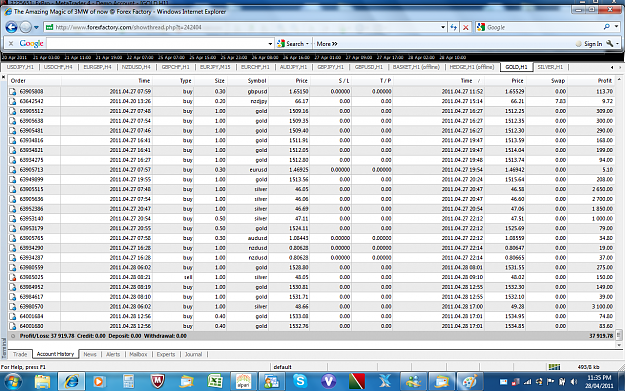Click the connection status bars icon
The height and width of the screenshot is (391, 625).
[x=554, y=367]
